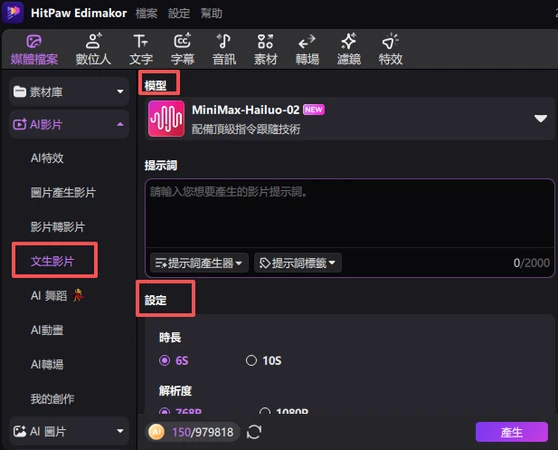
Task: Select the 文字 text tool
Action: [141, 50]
